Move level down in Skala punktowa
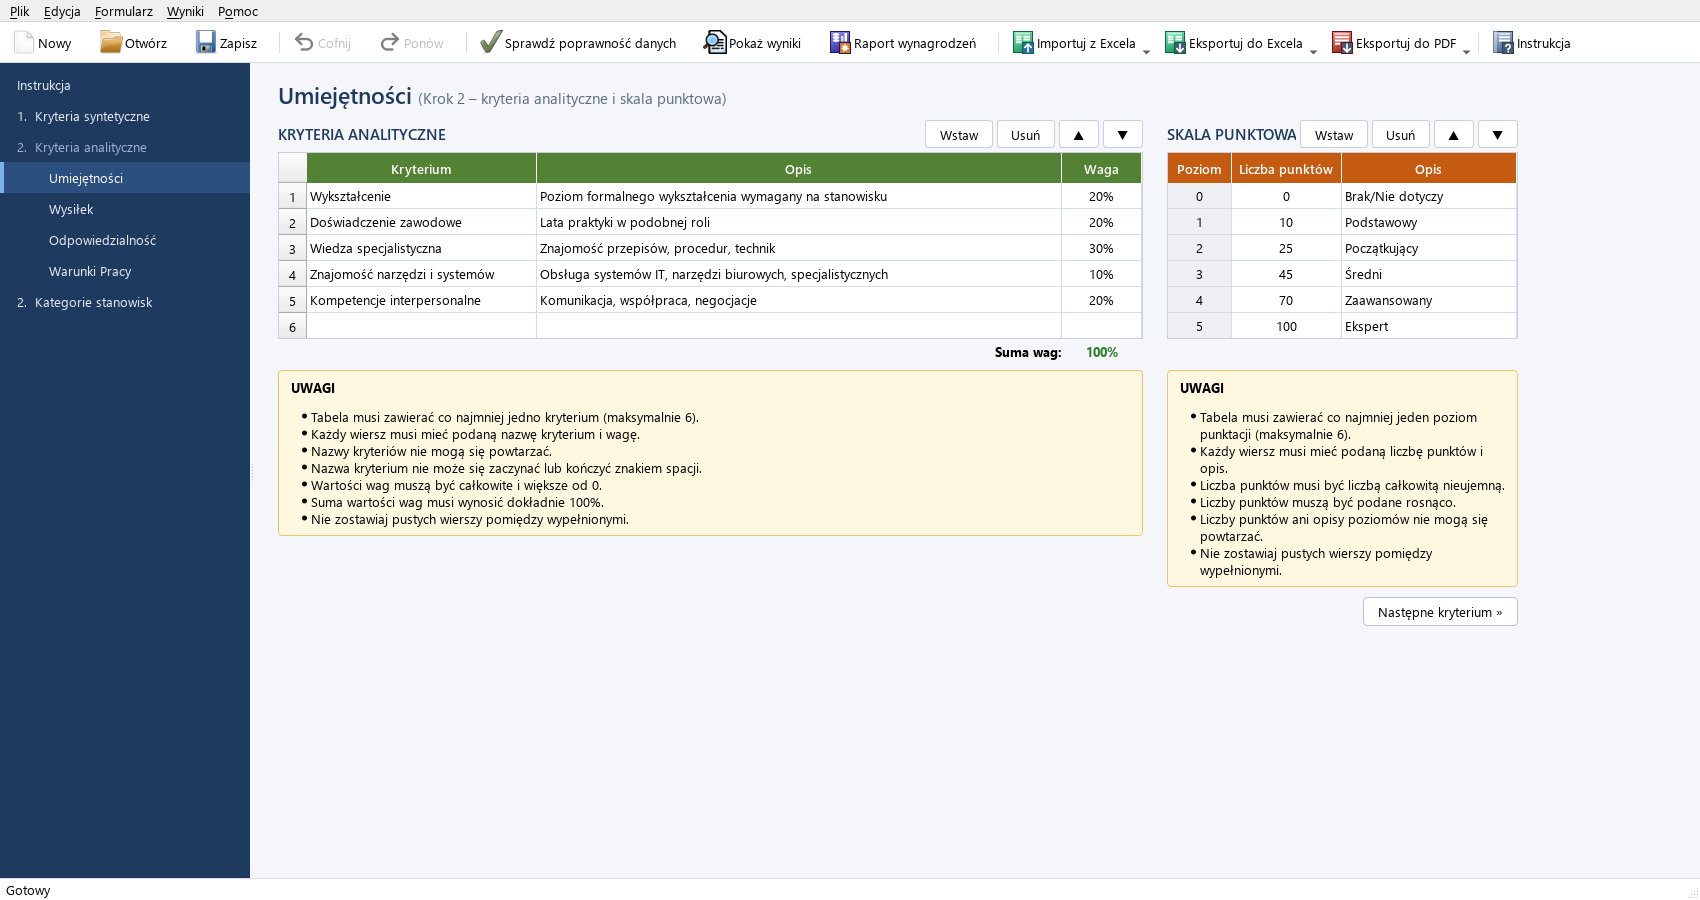 click(x=1498, y=135)
